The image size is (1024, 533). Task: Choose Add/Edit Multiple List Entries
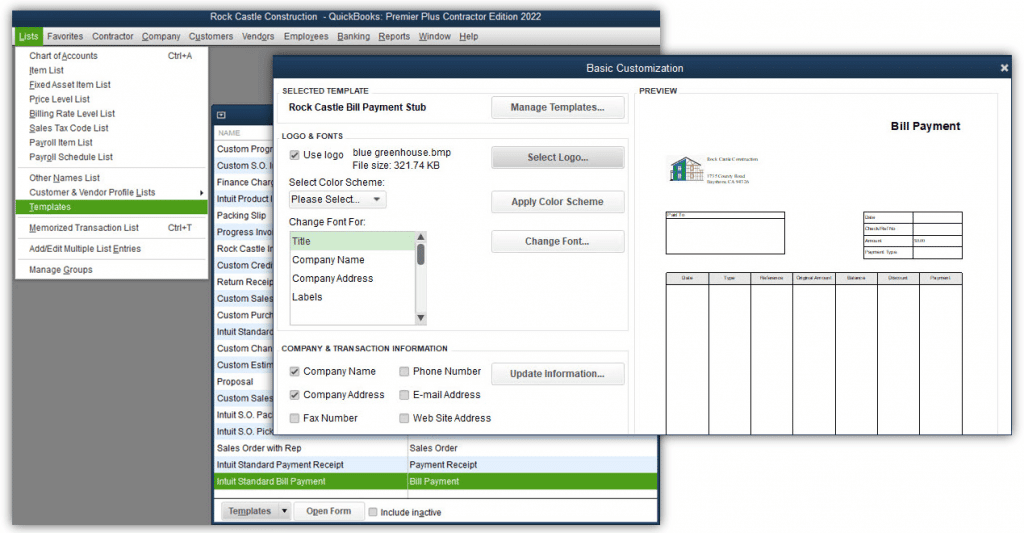click(x=111, y=249)
